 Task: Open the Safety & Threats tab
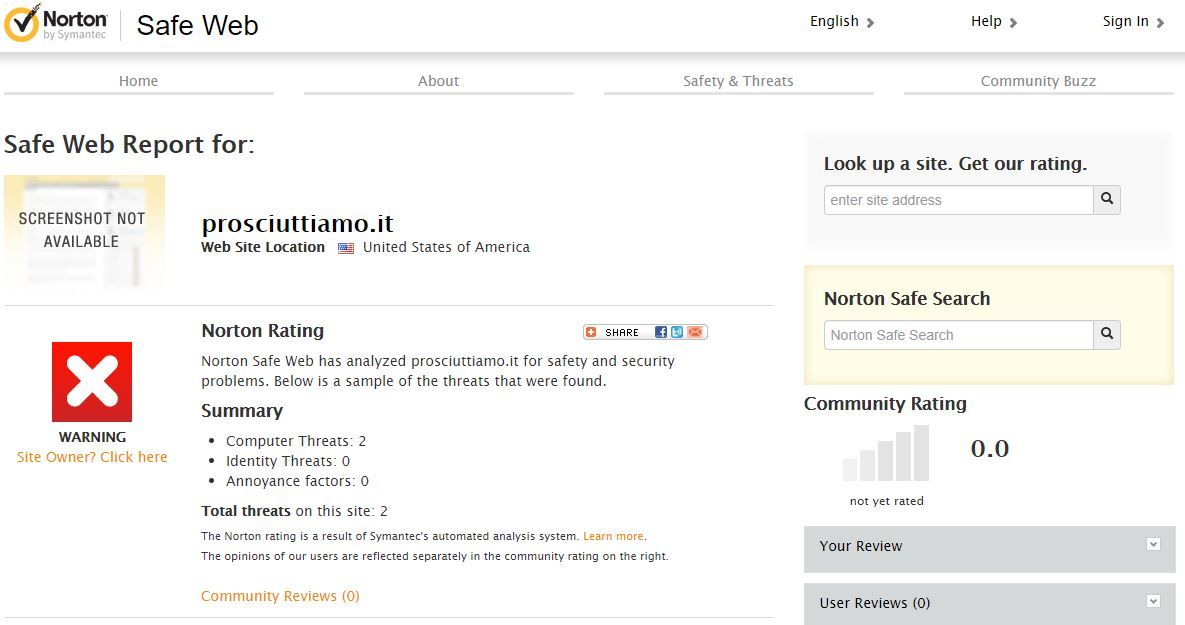pos(738,82)
